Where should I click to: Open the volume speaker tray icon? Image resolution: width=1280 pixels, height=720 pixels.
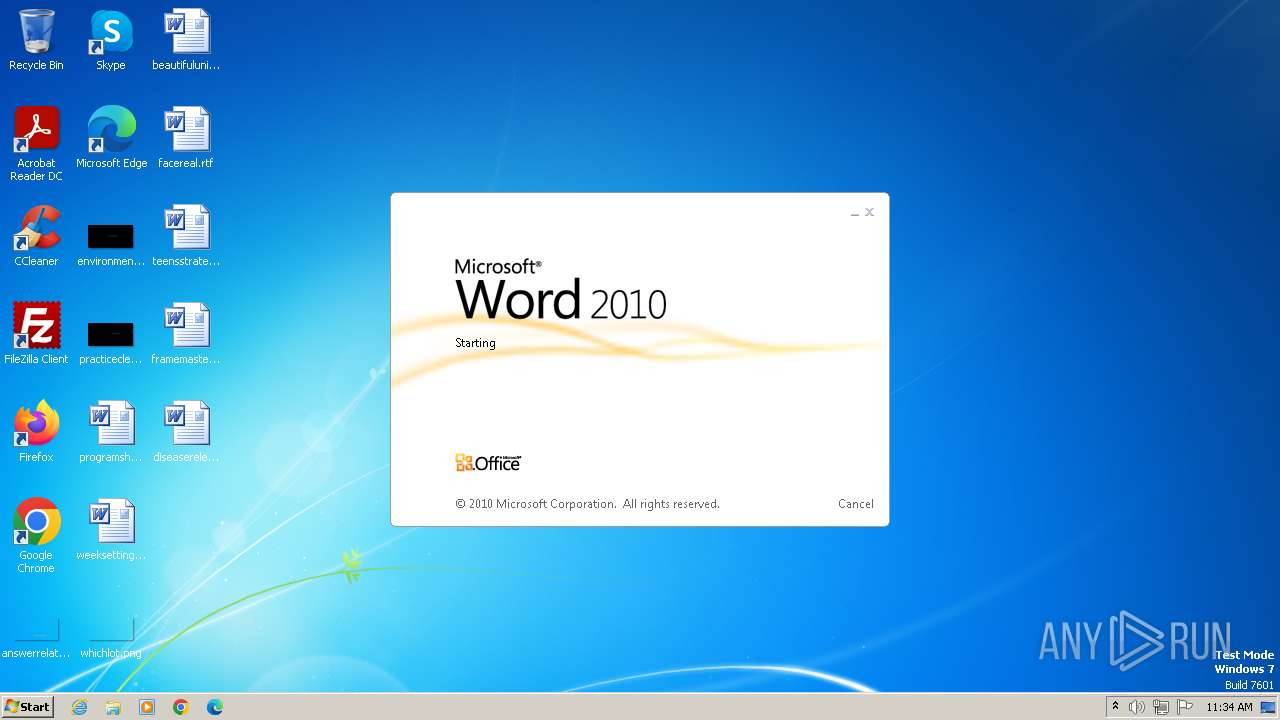[1136, 707]
